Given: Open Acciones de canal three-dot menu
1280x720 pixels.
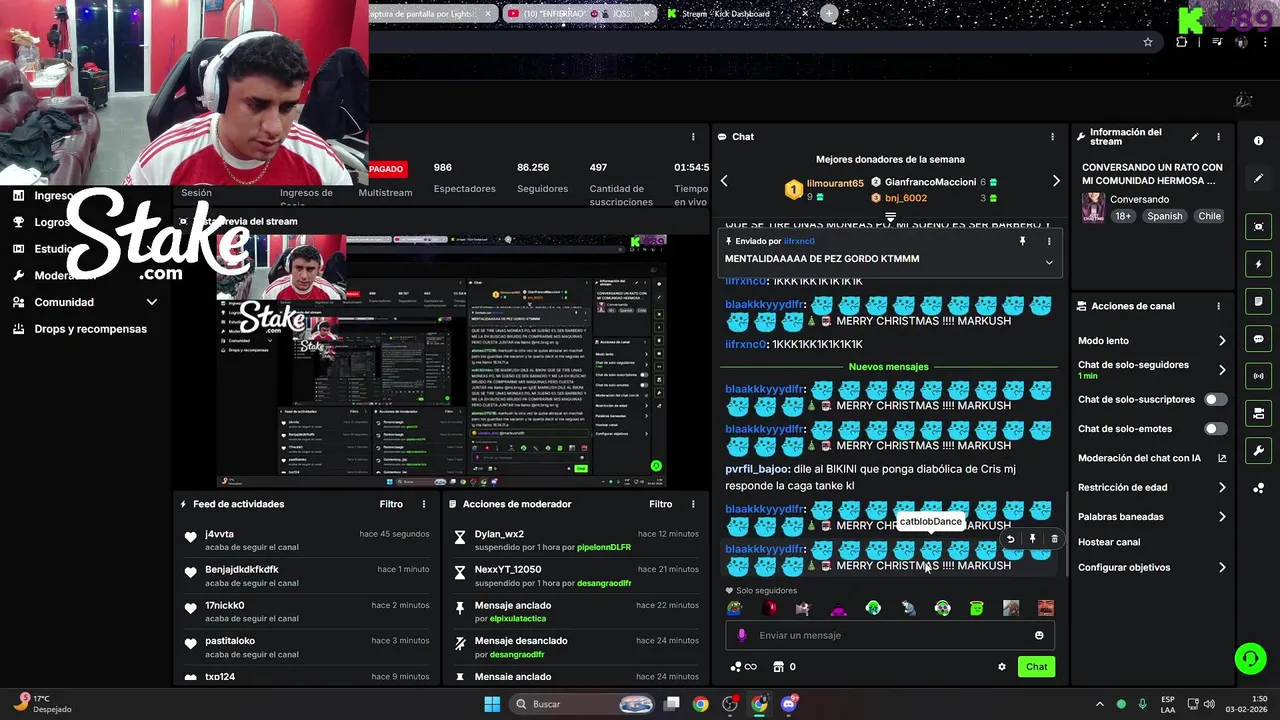Looking at the screenshot, I should [1218, 306].
